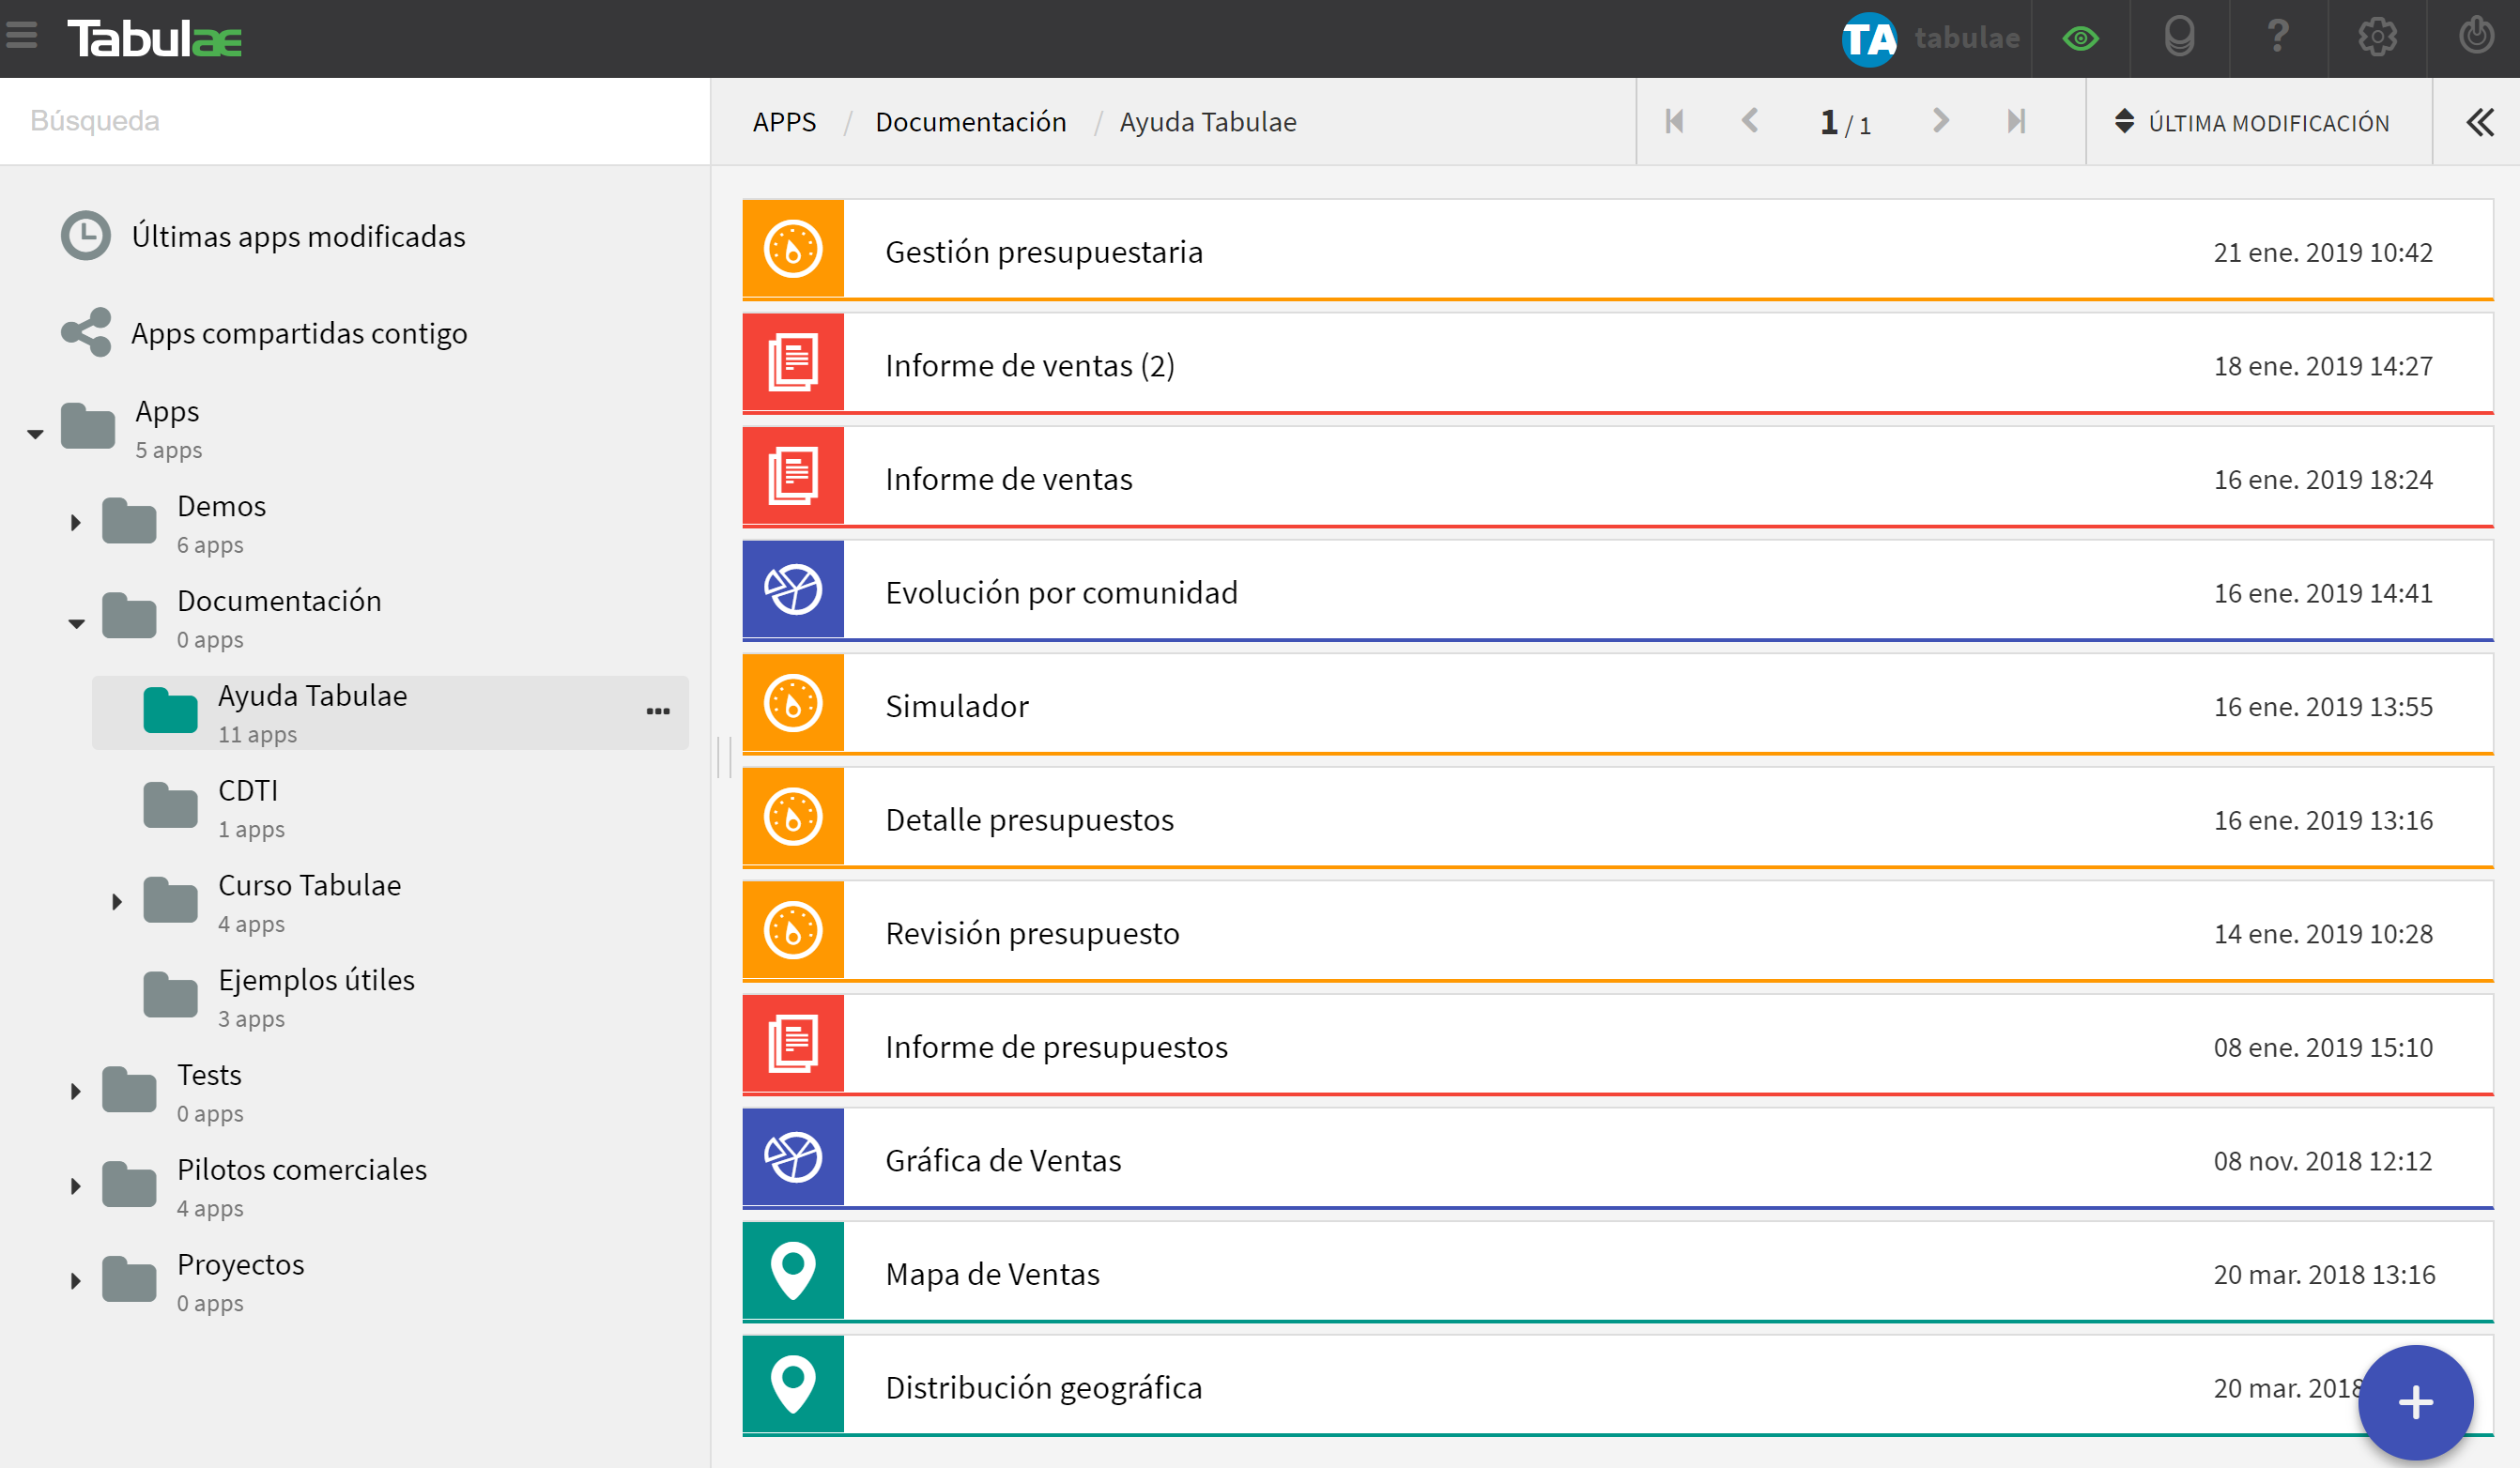The width and height of the screenshot is (2520, 1468).
Task: Select Documentación breadcrumb tab
Action: (x=966, y=120)
